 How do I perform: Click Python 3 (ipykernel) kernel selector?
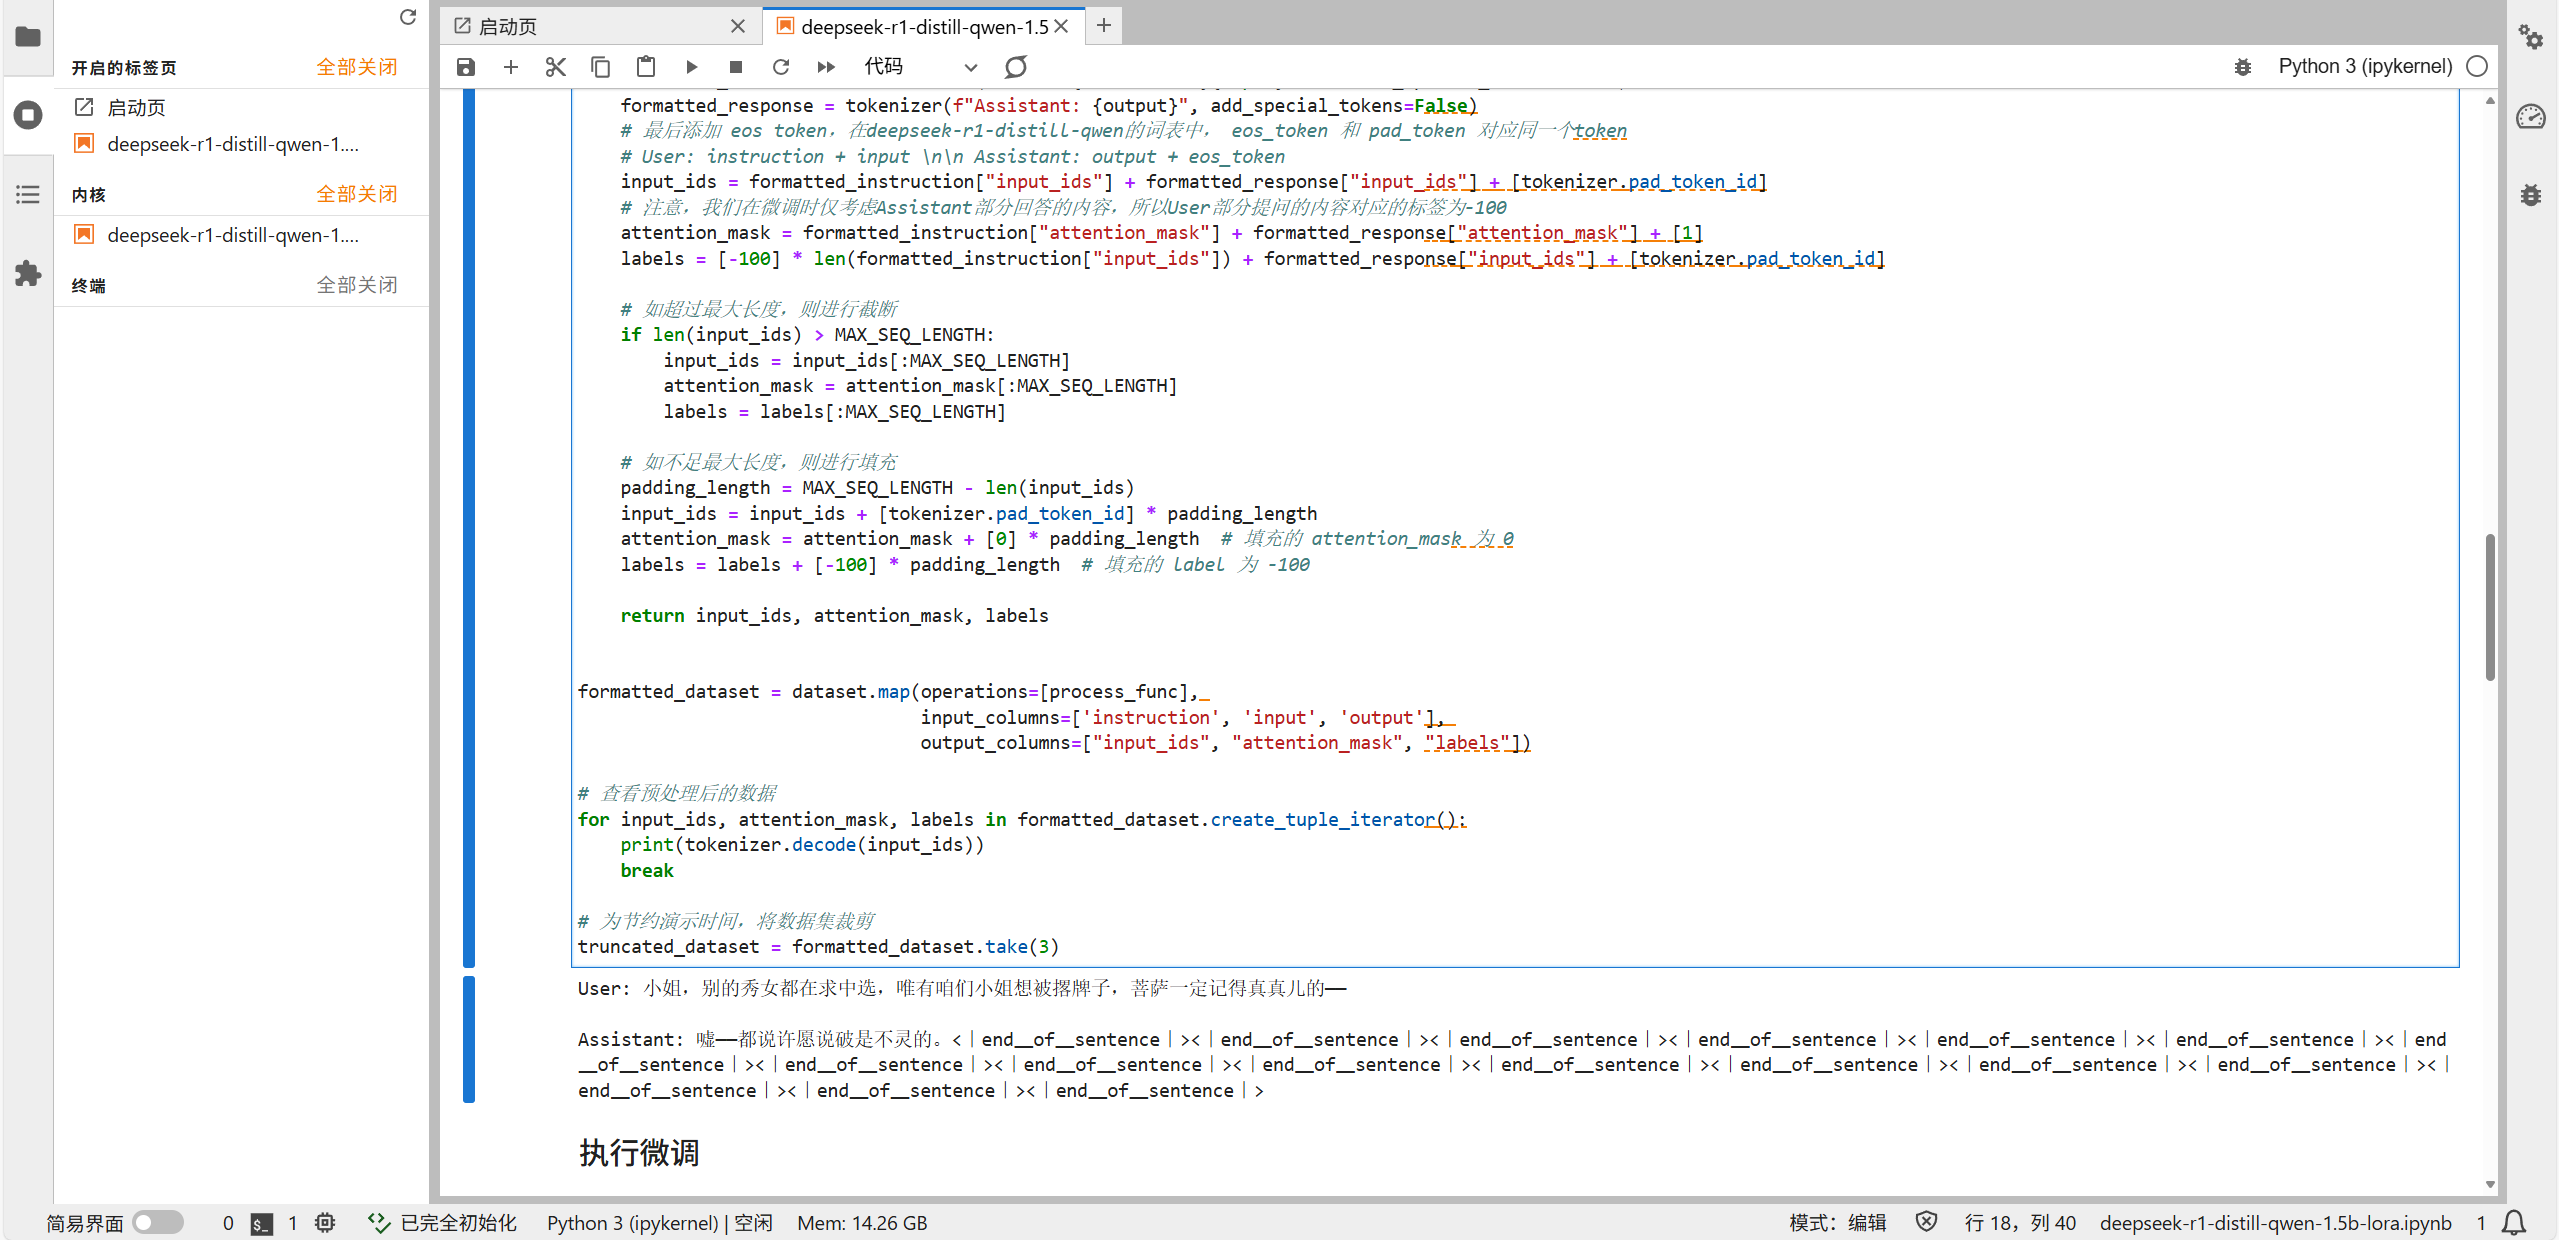(x=2364, y=66)
